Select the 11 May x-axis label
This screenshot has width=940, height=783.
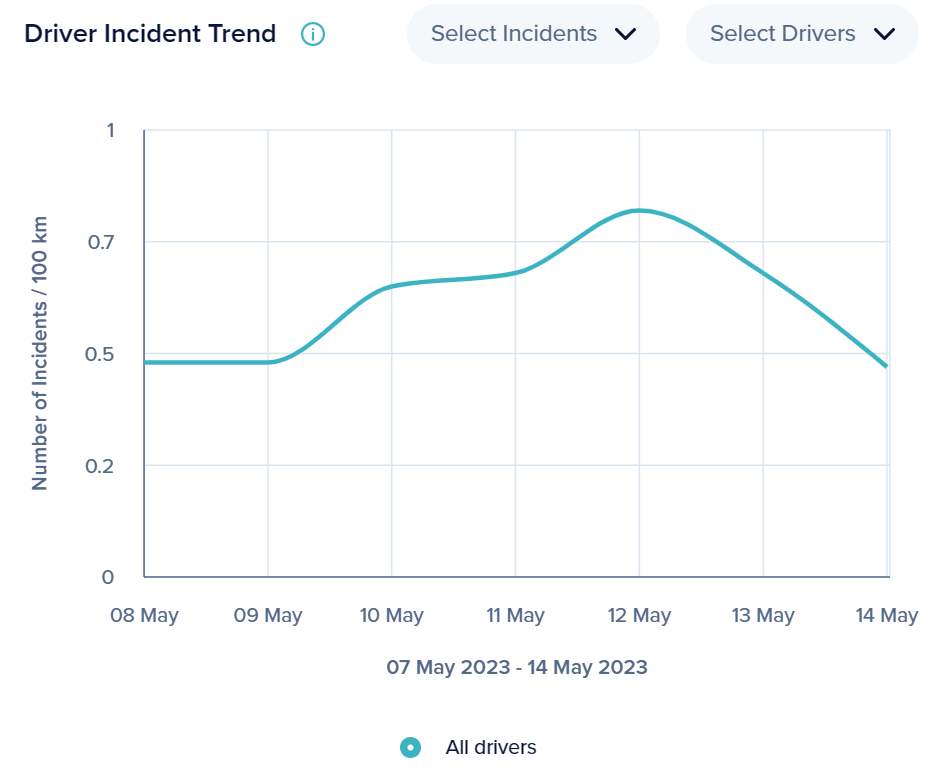coord(515,616)
